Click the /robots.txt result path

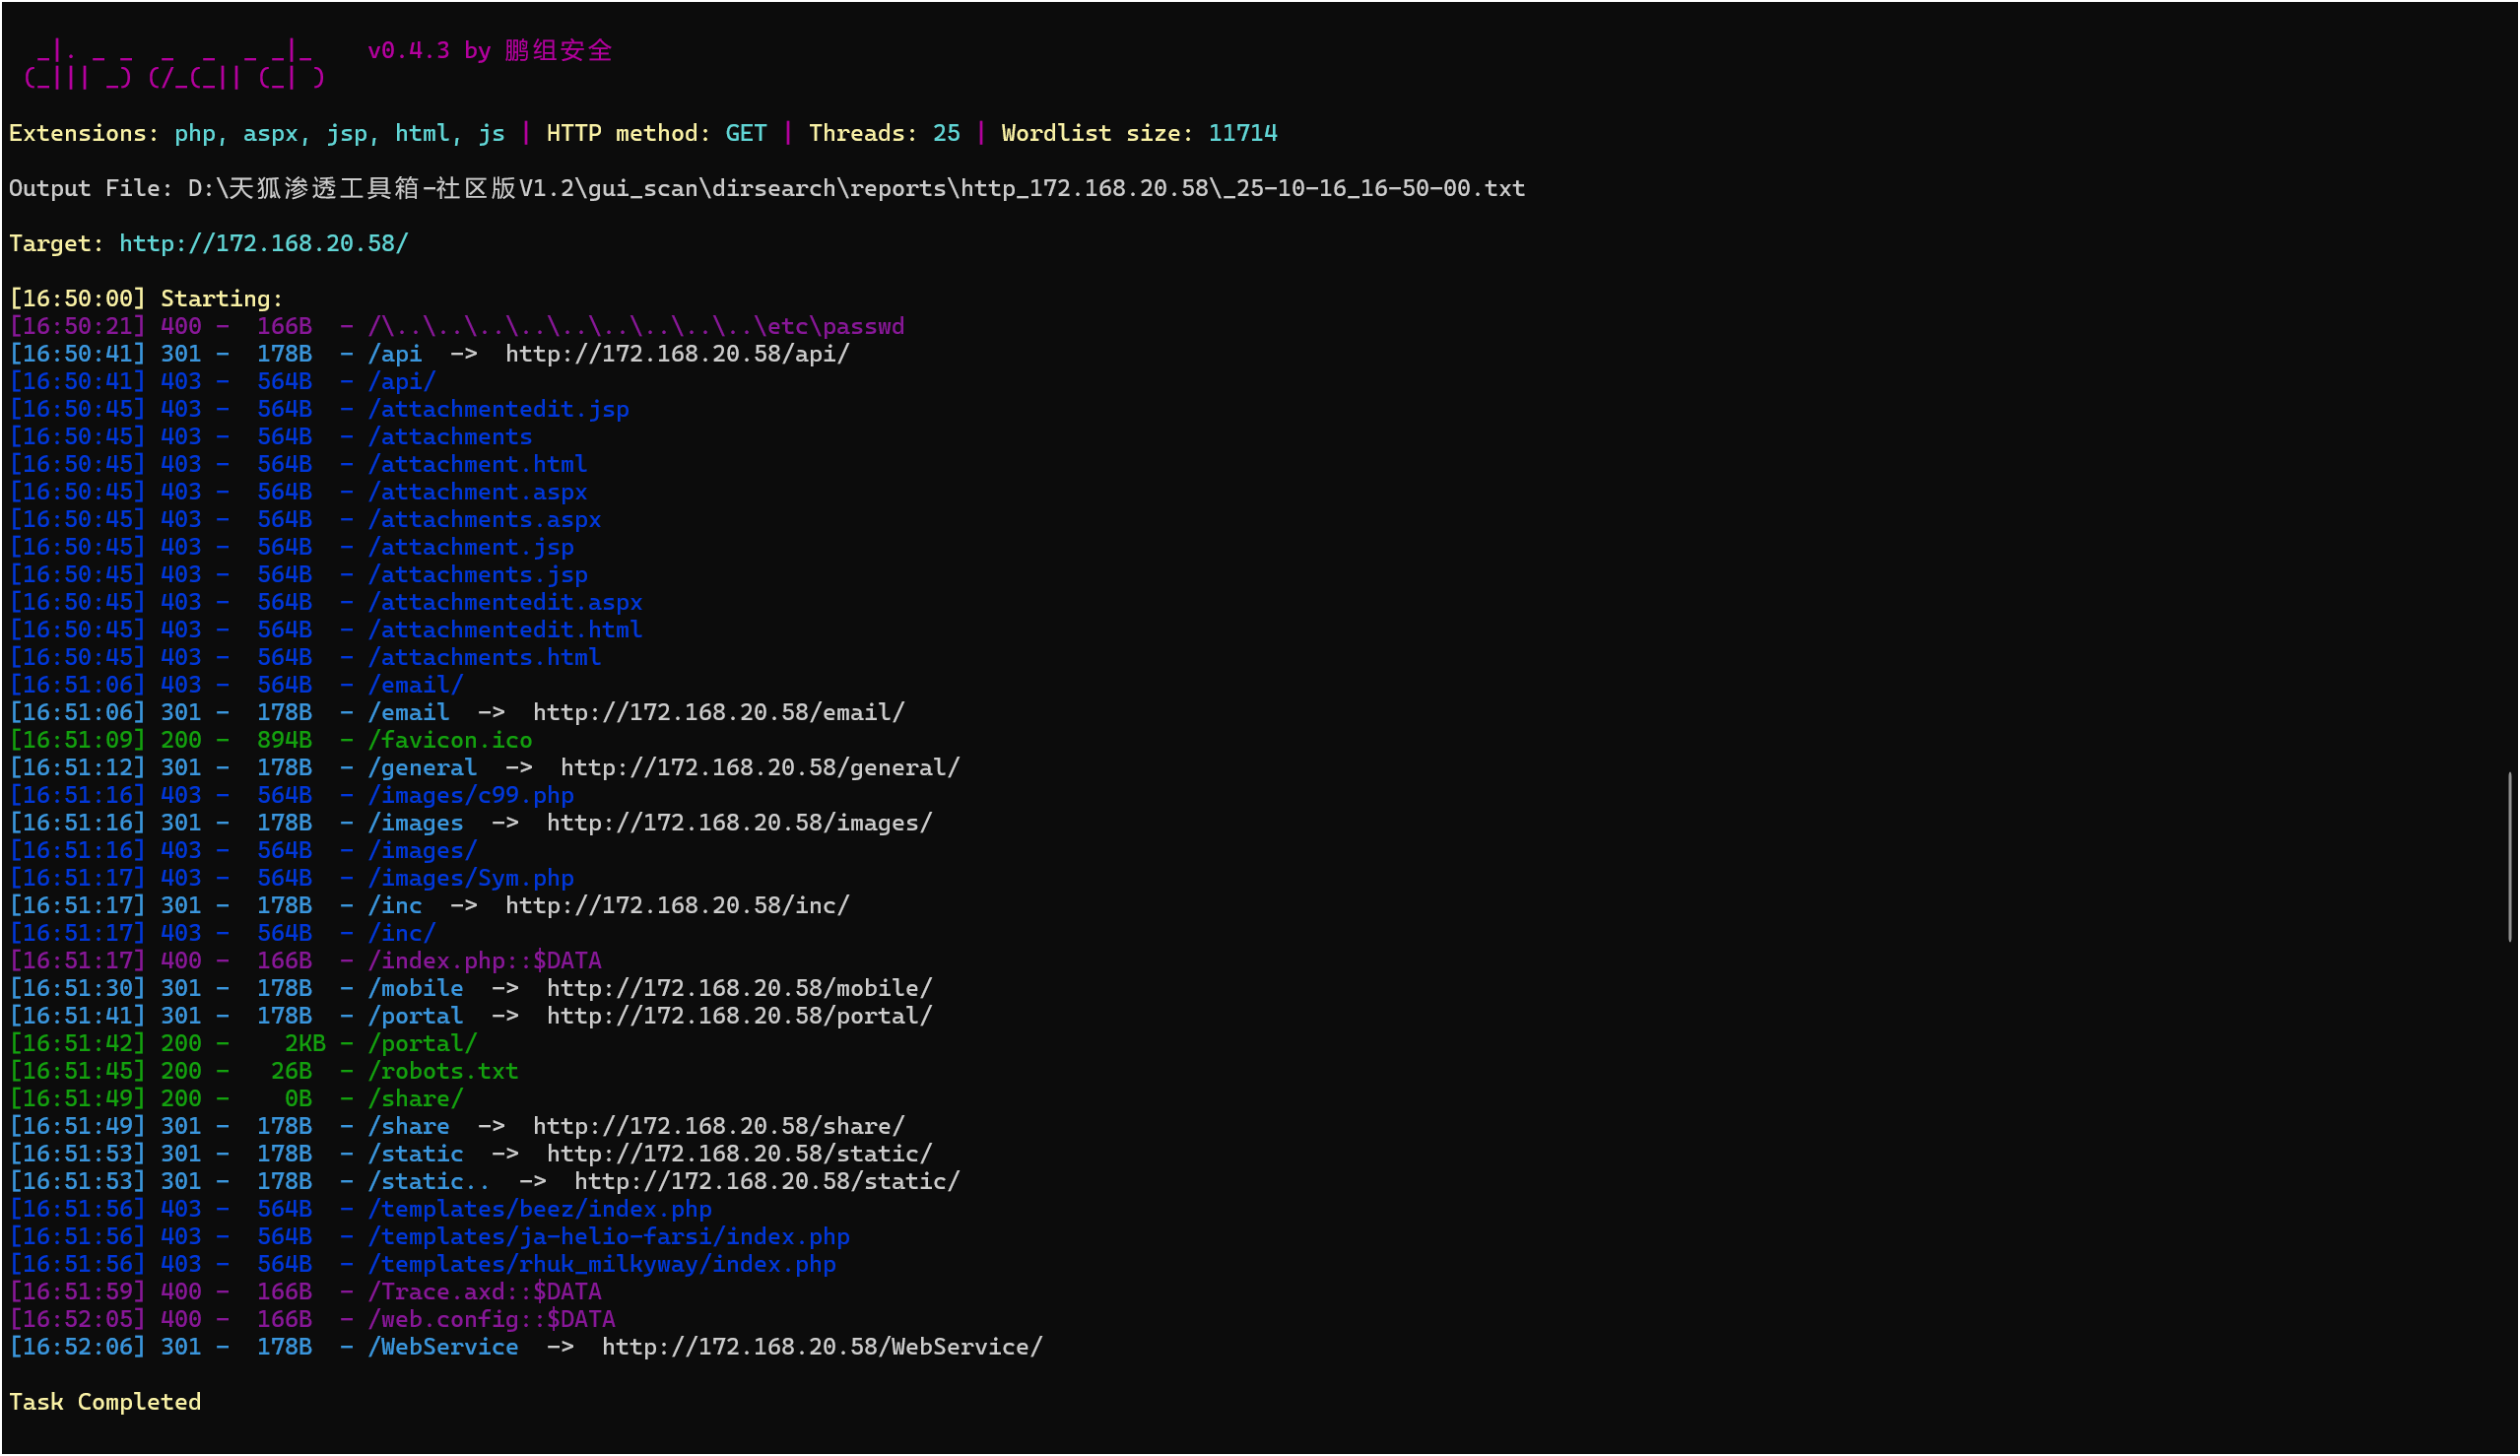click(x=443, y=1072)
